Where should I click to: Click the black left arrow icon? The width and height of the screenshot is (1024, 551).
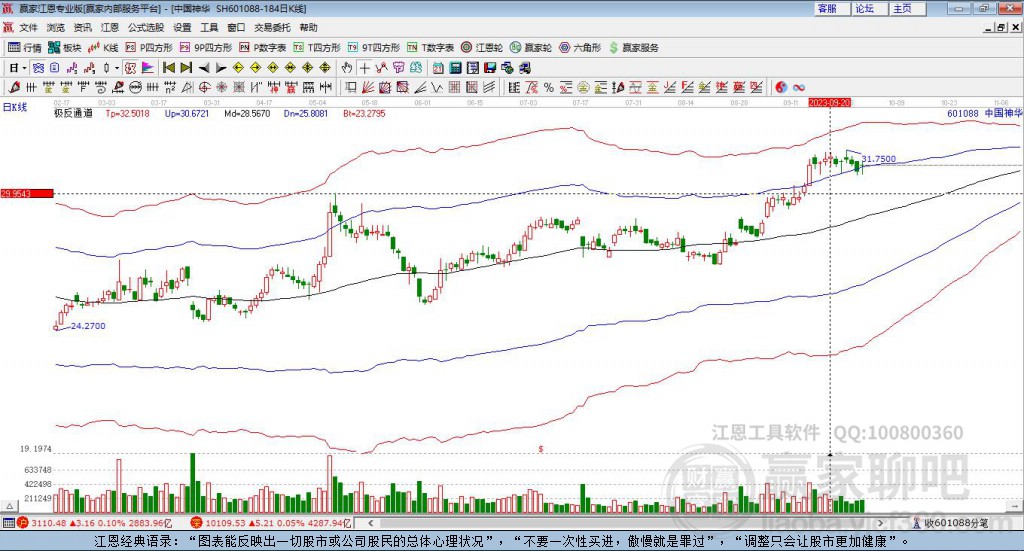point(204,68)
